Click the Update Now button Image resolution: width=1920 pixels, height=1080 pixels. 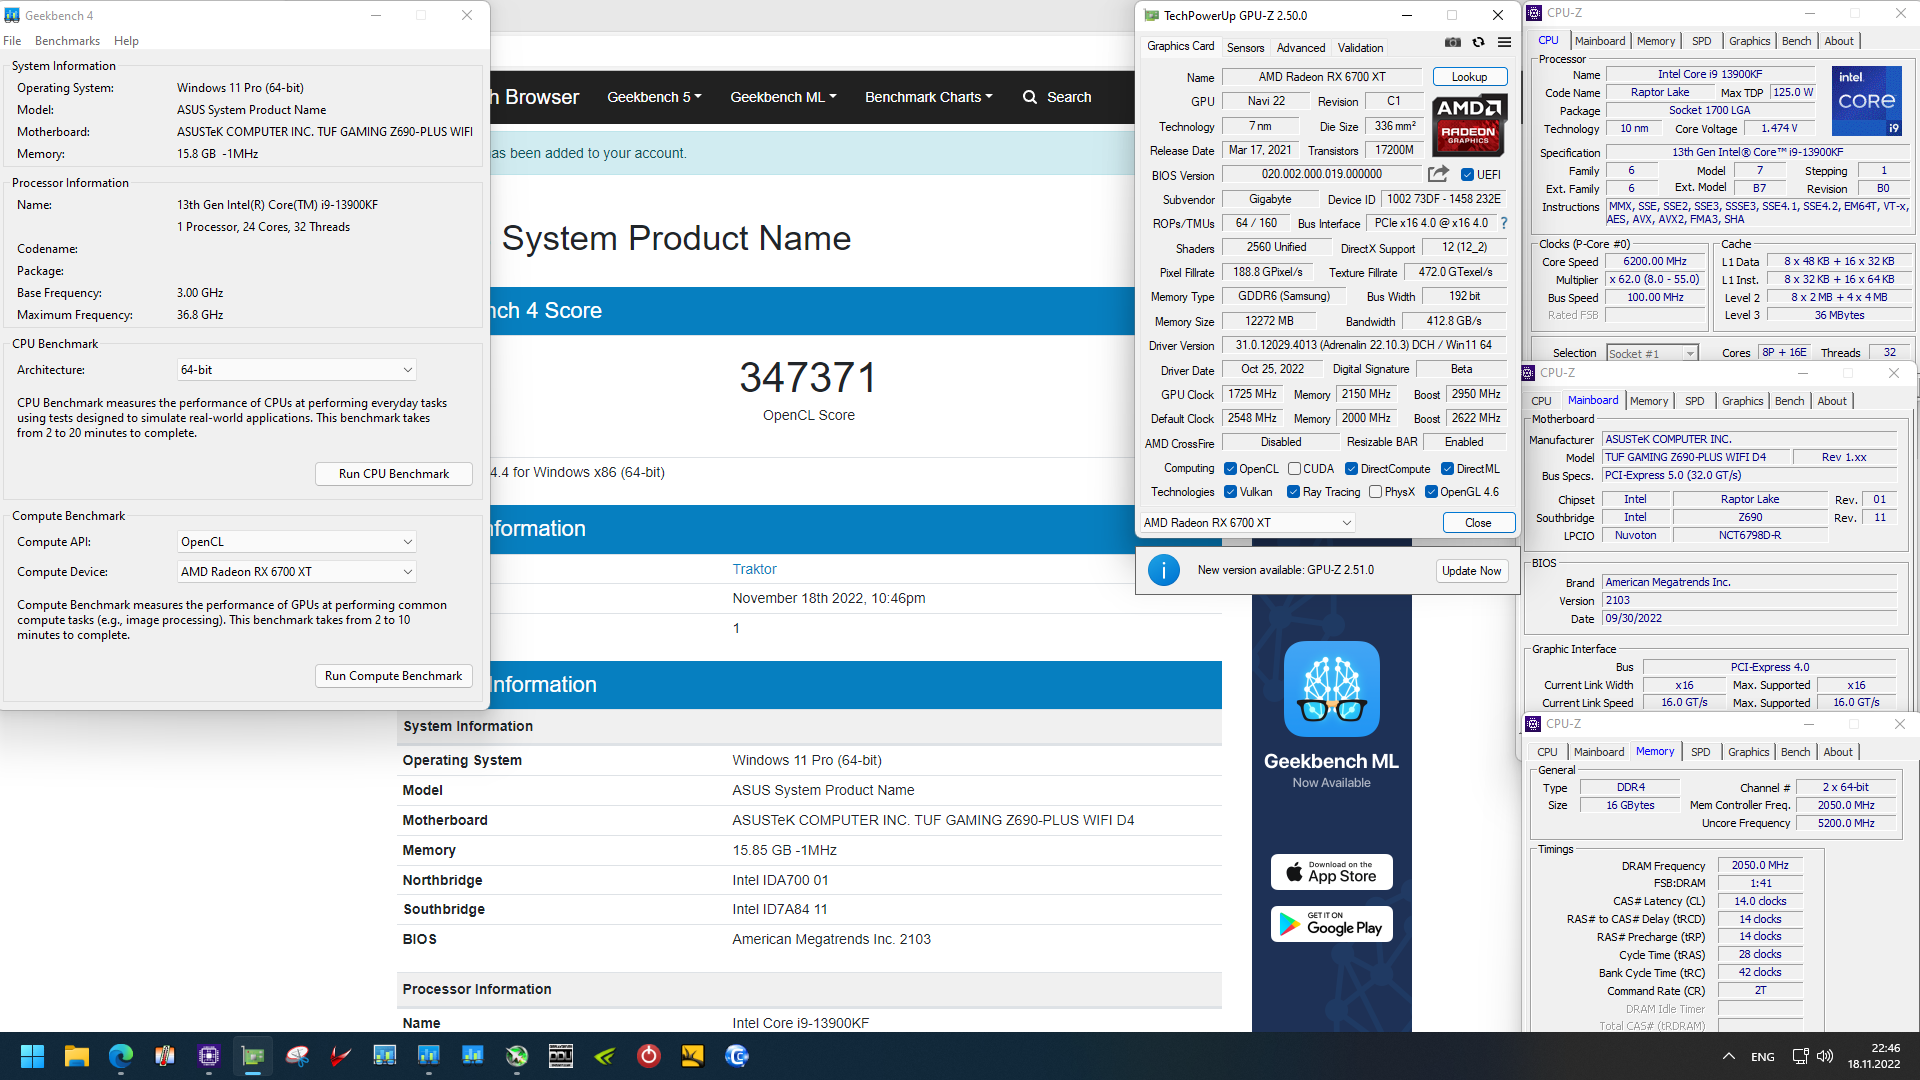[1471, 570]
